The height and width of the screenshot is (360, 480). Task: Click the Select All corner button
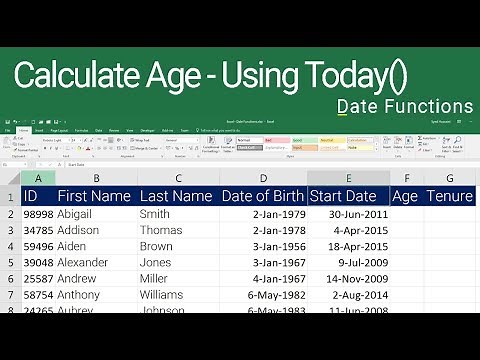click(14, 179)
